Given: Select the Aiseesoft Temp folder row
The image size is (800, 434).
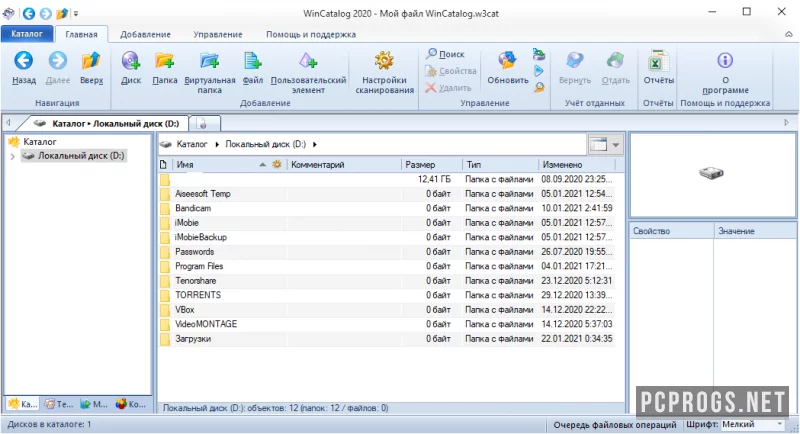Looking at the screenshot, I should [x=387, y=194].
